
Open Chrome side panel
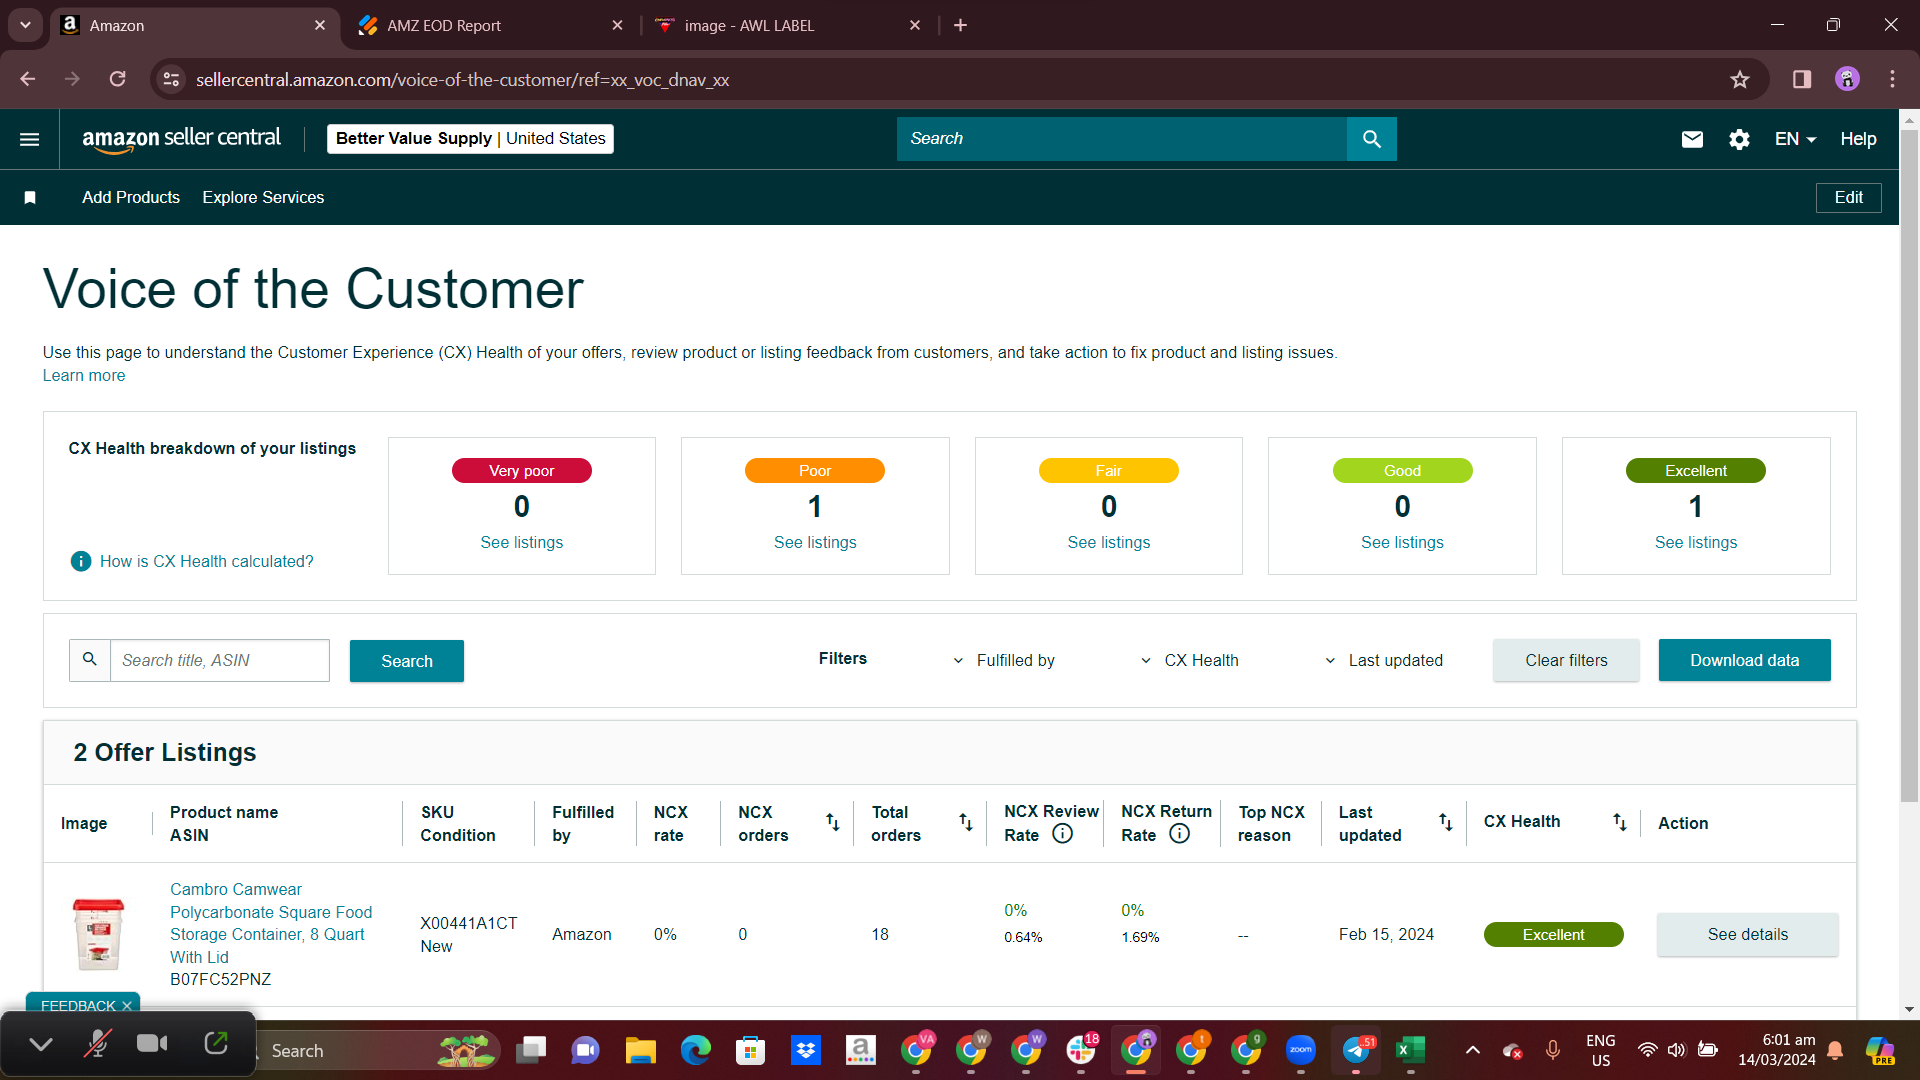point(1802,80)
